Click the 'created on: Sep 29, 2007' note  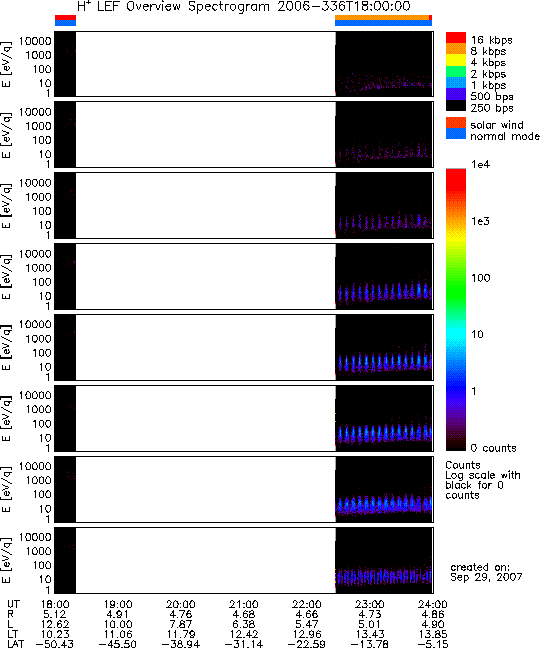[486, 572]
